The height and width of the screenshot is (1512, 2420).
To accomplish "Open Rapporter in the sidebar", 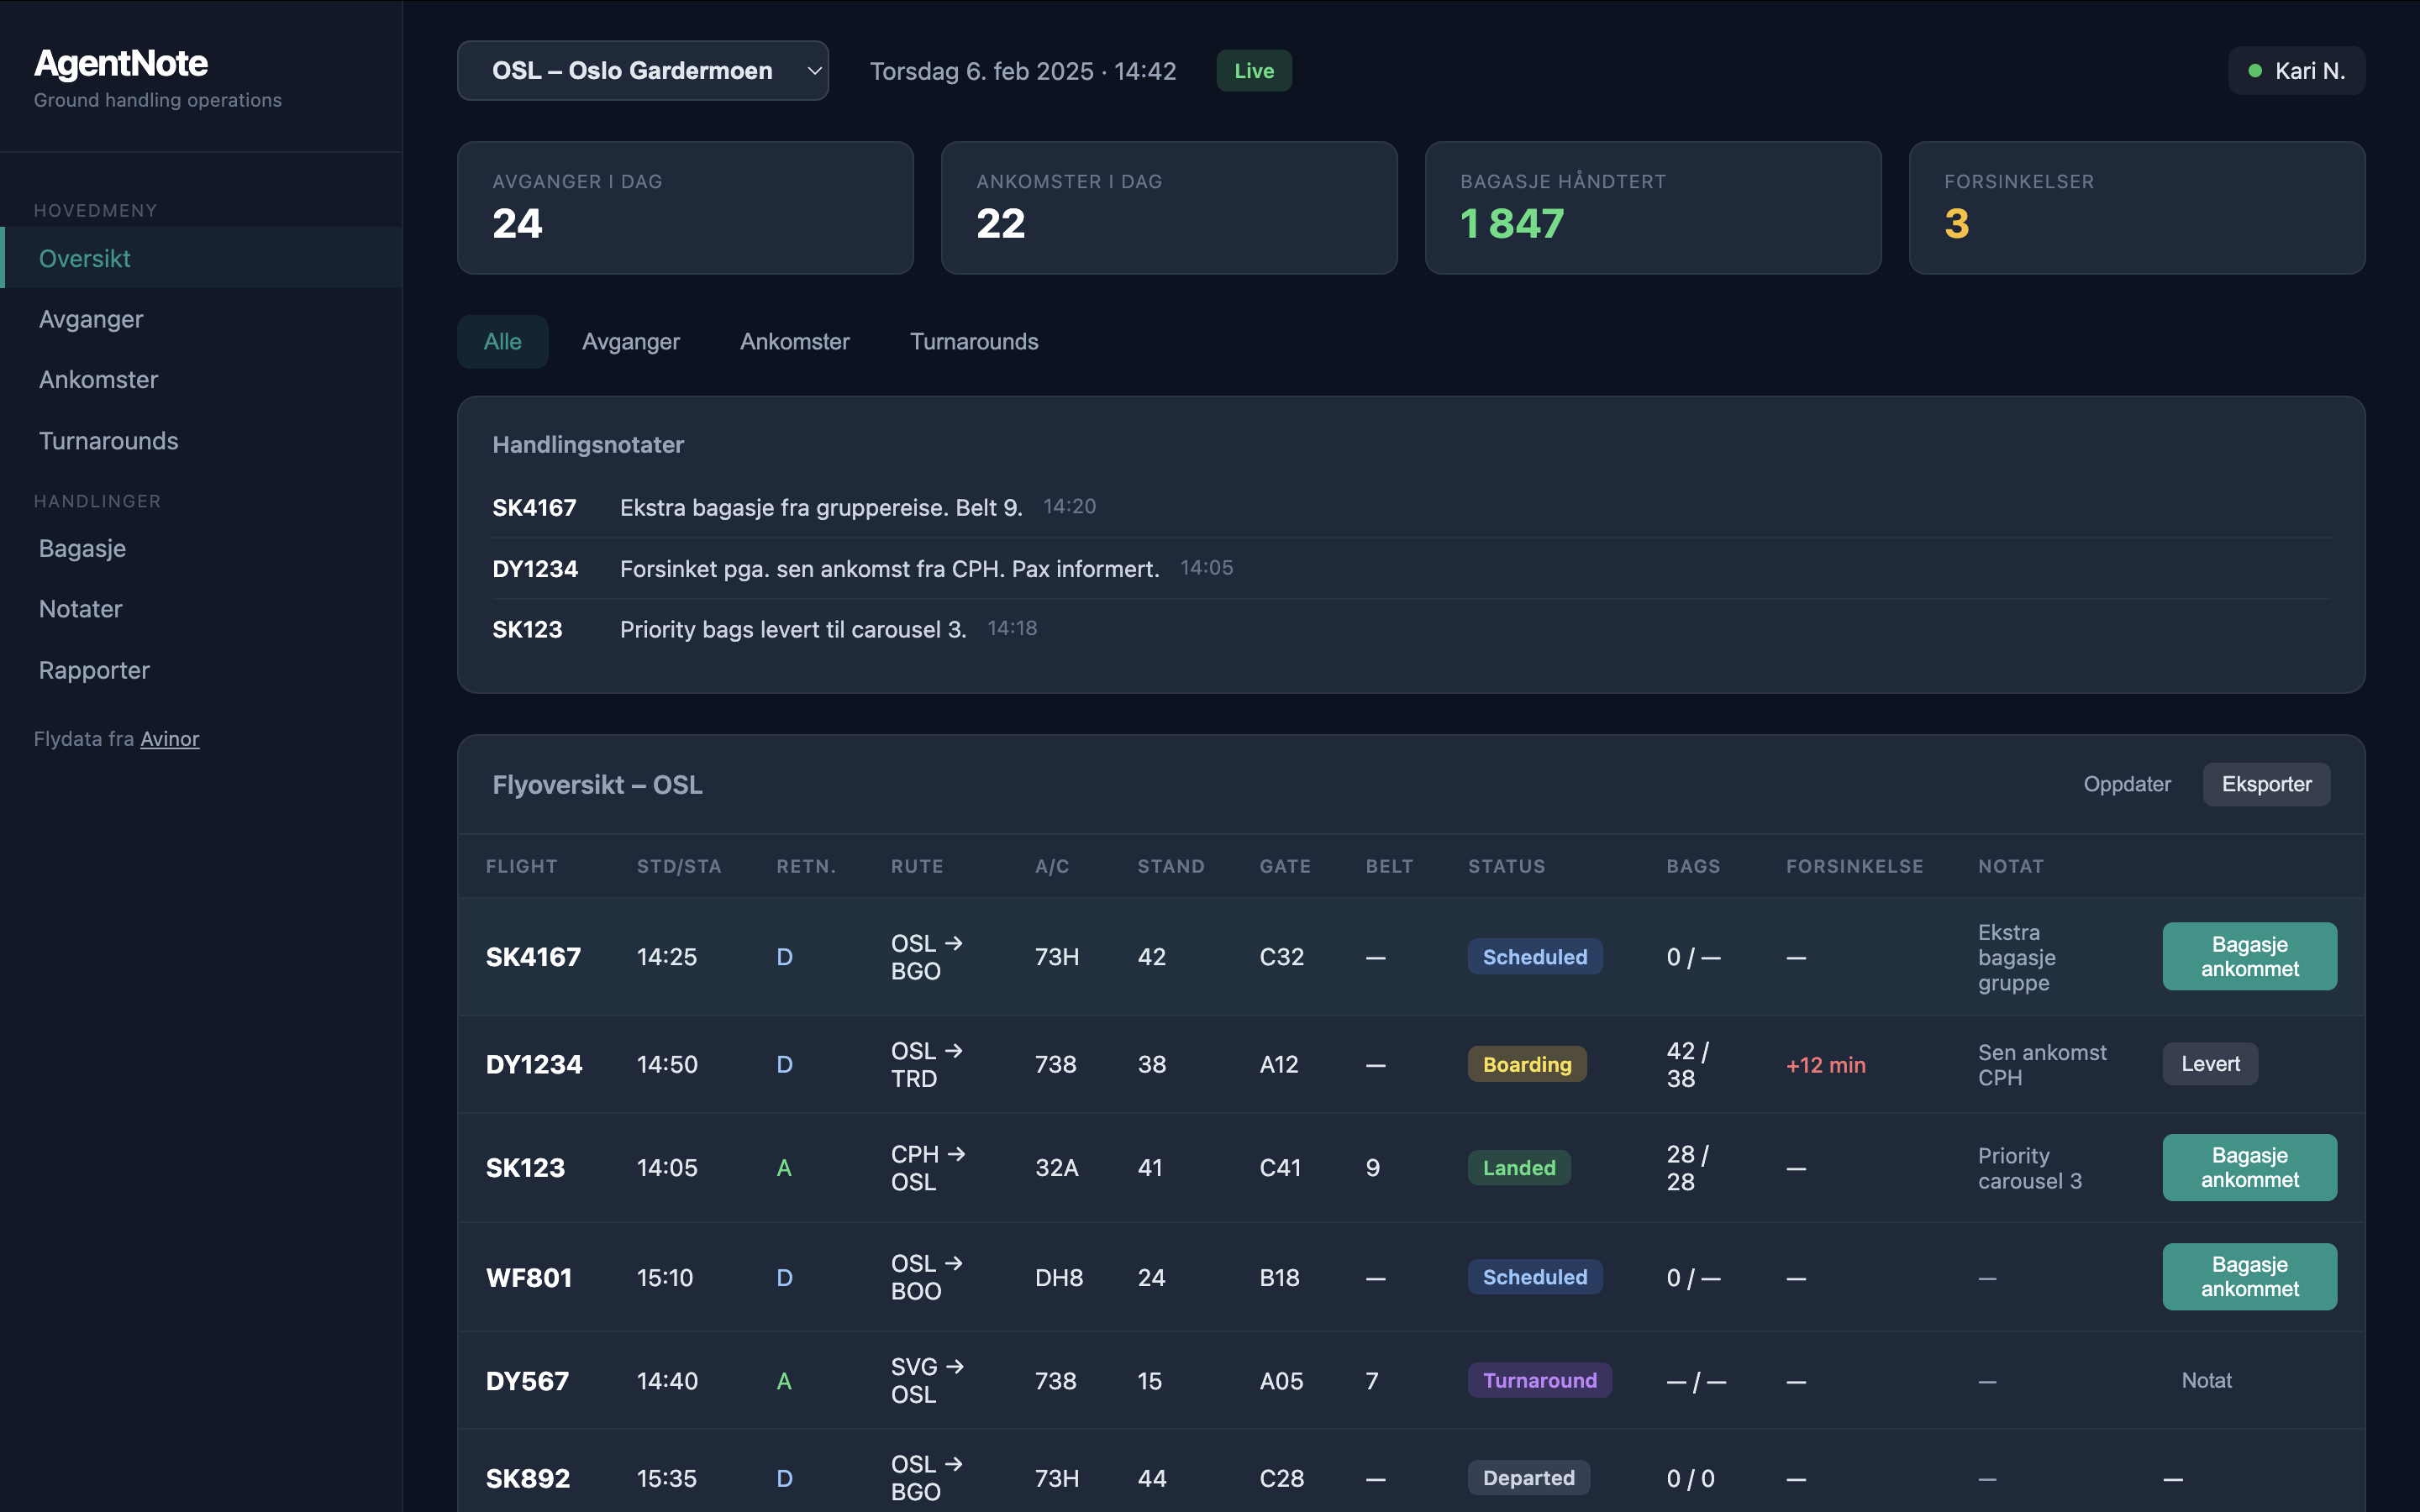I will (x=94, y=670).
